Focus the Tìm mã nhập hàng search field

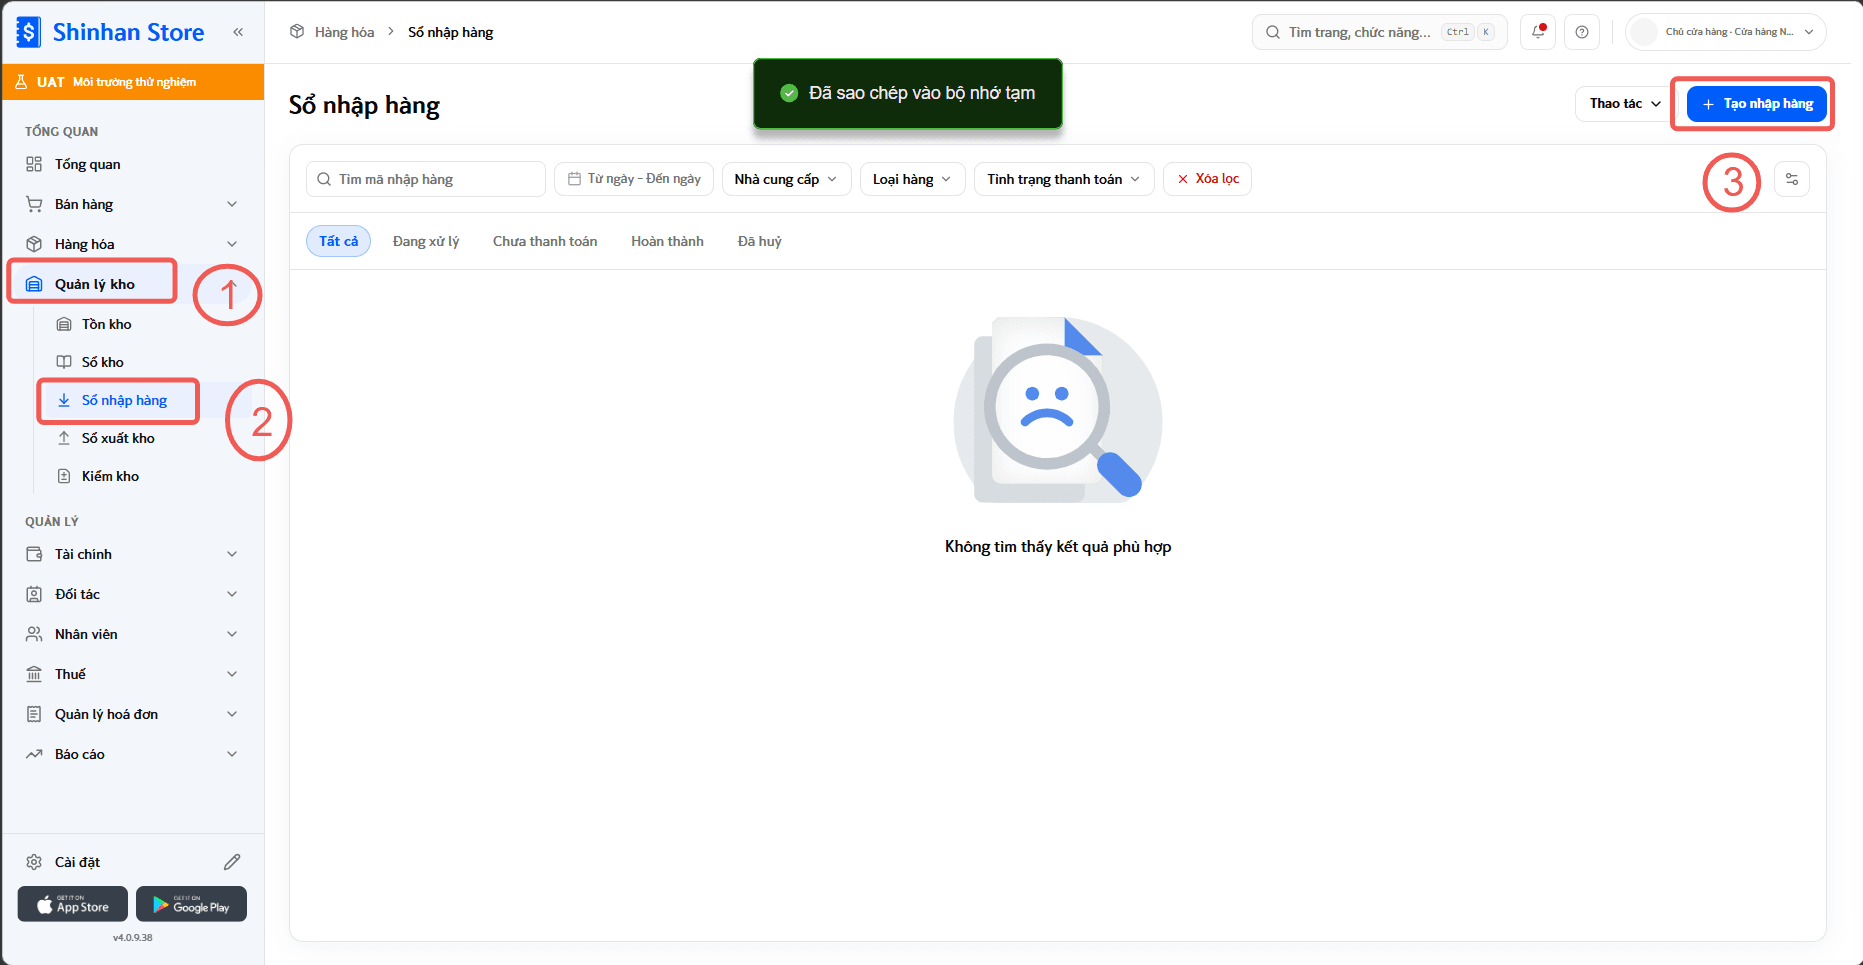426,179
